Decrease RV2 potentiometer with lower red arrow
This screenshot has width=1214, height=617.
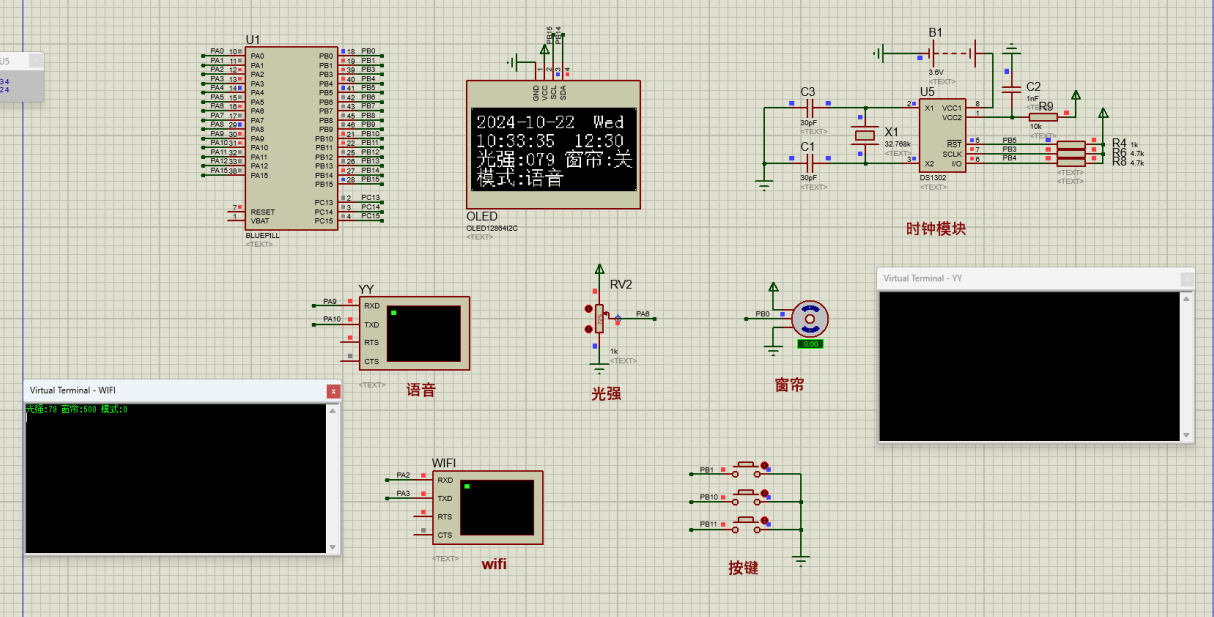point(588,328)
